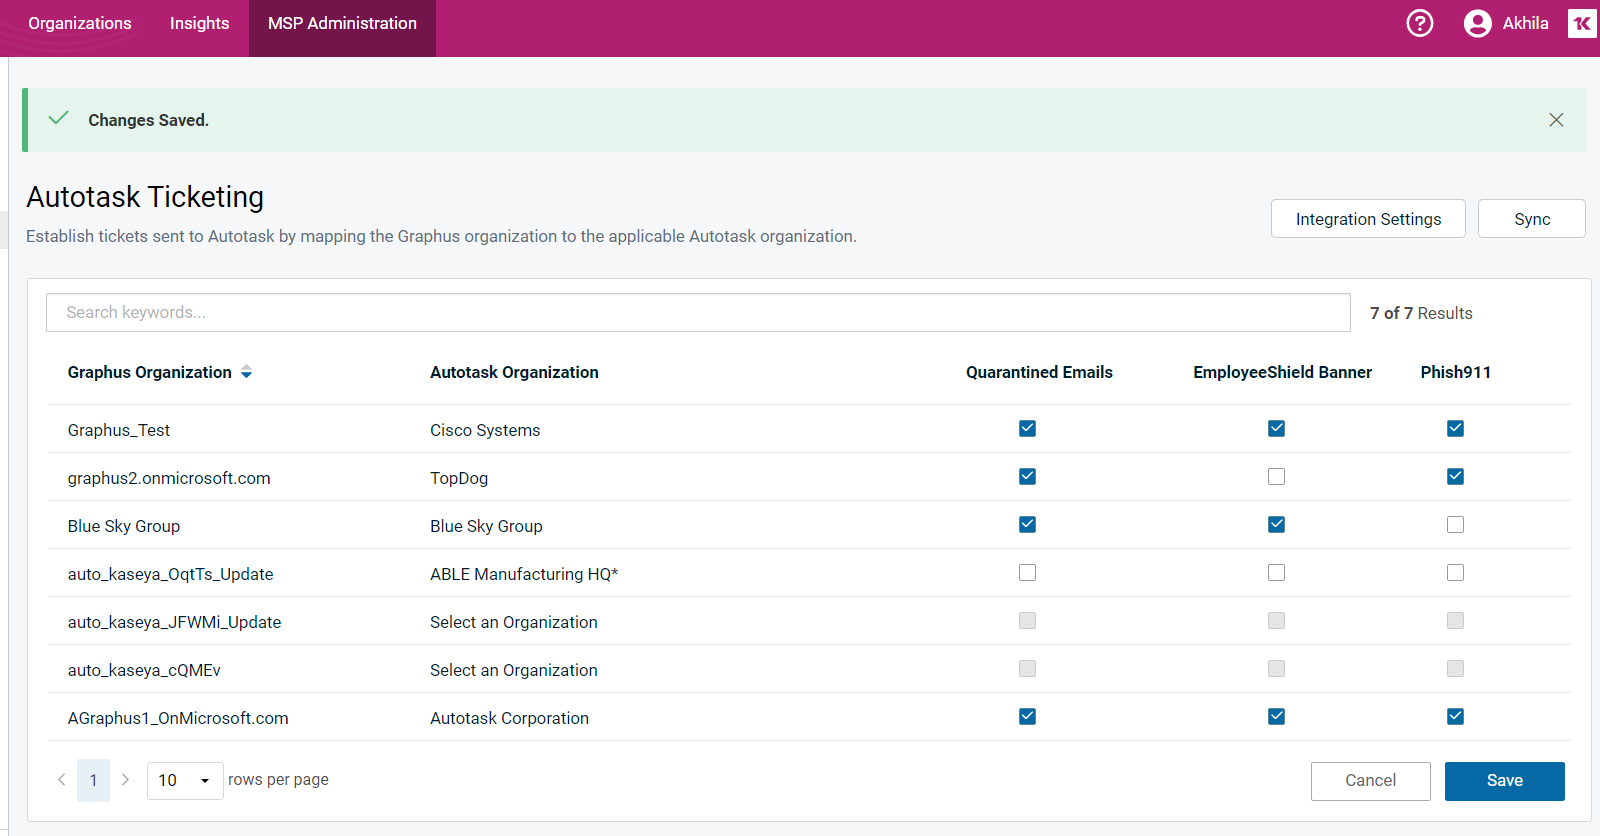The height and width of the screenshot is (836, 1600).
Task: Select the auto_kaseya_JFWMi_Update row text
Action: (x=174, y=622)
